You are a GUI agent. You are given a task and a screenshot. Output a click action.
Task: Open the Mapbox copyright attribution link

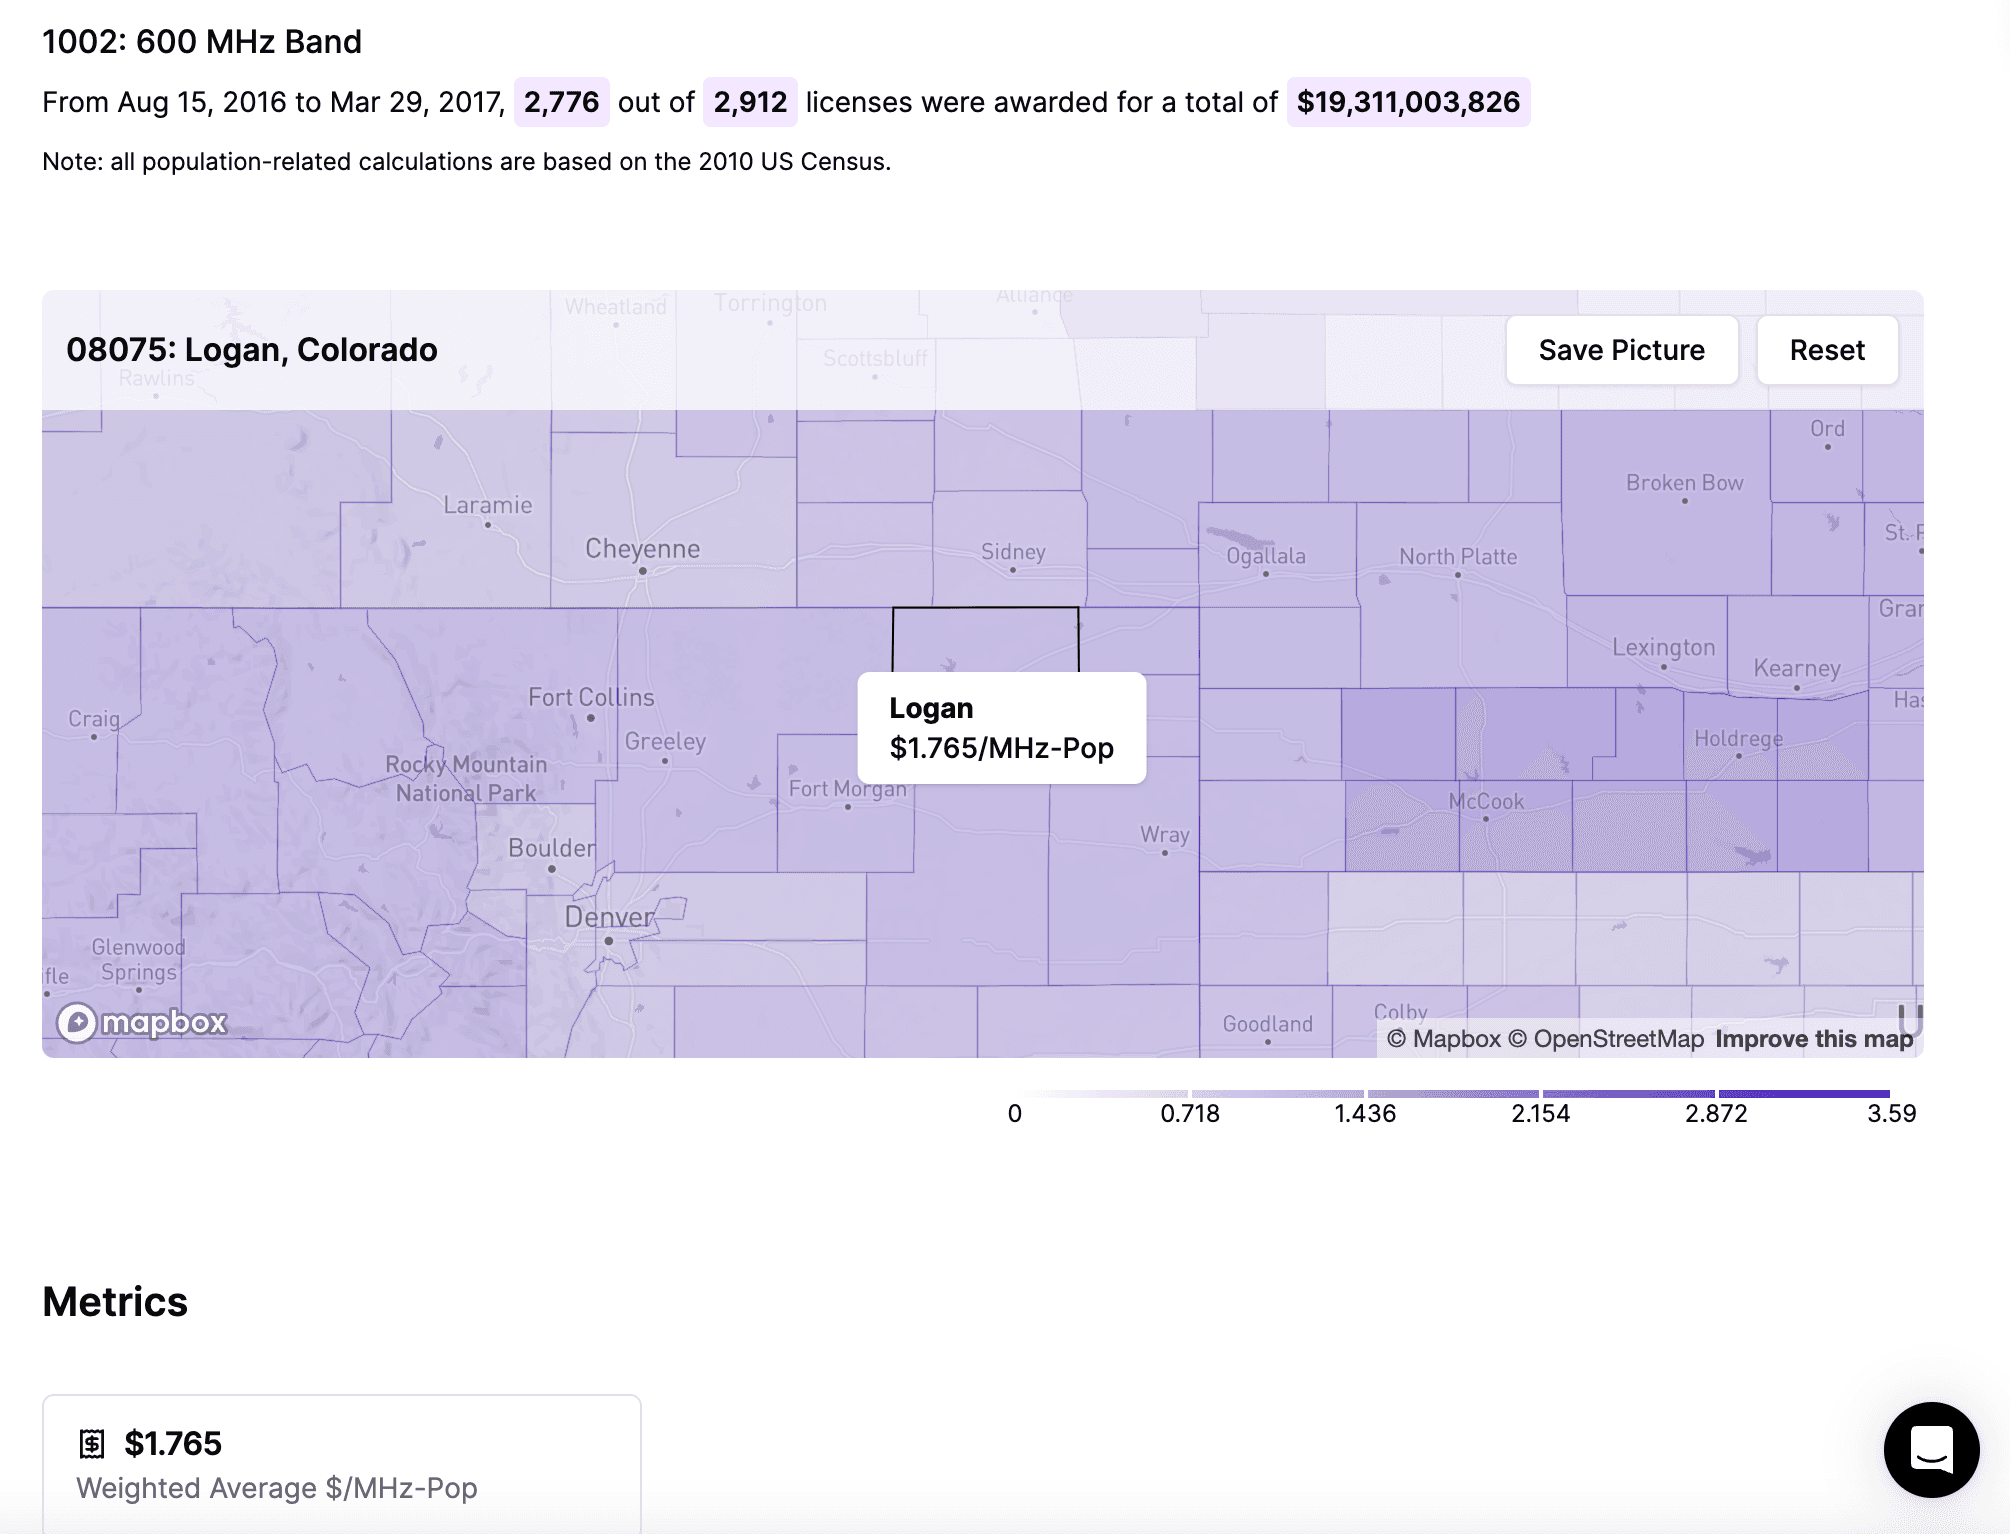tap(1443, 1039)
